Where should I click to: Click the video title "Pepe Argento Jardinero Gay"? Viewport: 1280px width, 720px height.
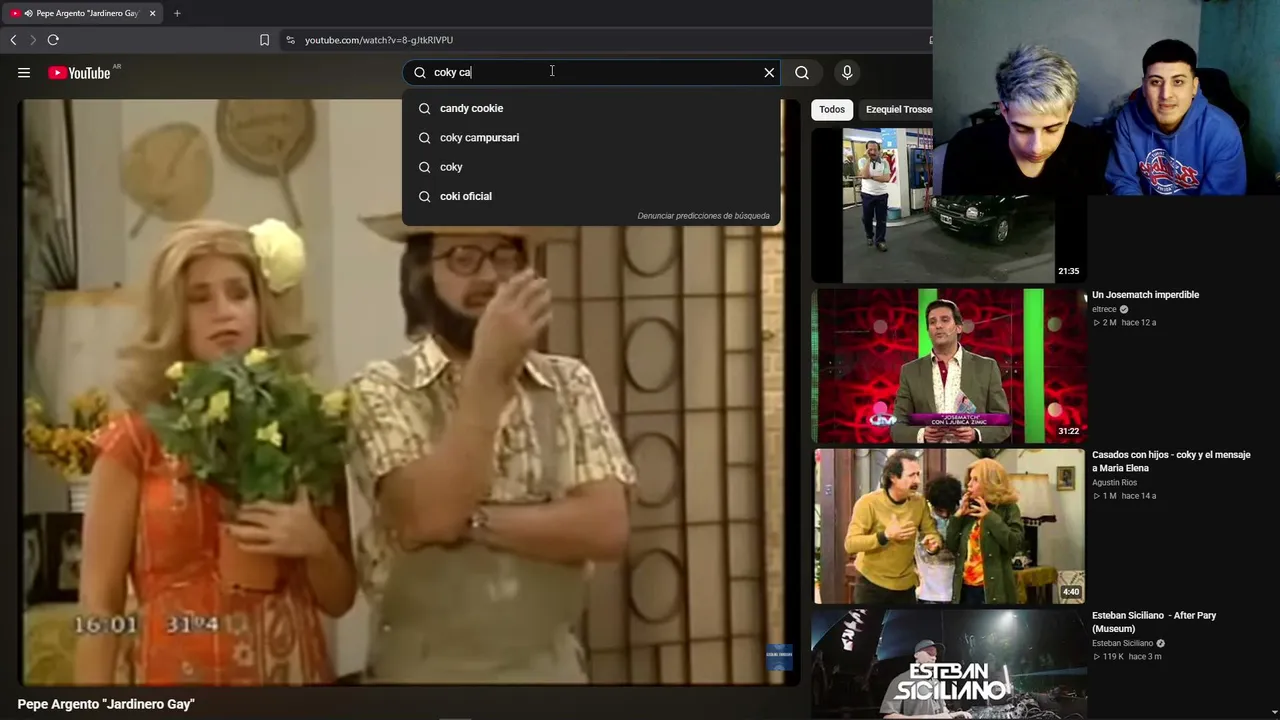coord(106,704)
